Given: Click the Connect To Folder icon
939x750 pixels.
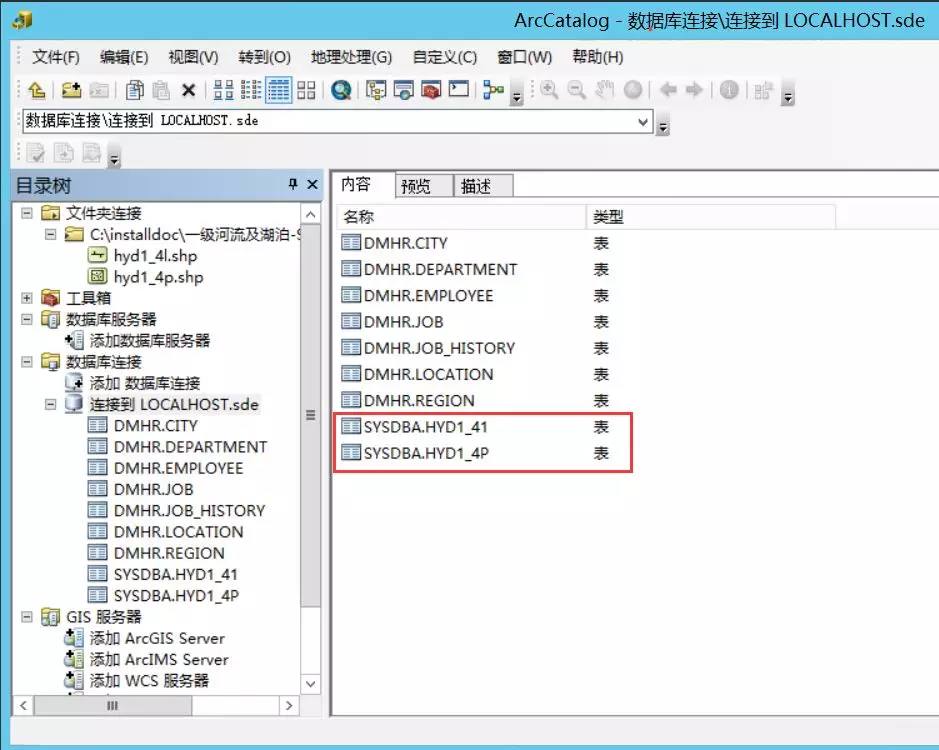Looking at the screenshot, I should tap(71, 90).
